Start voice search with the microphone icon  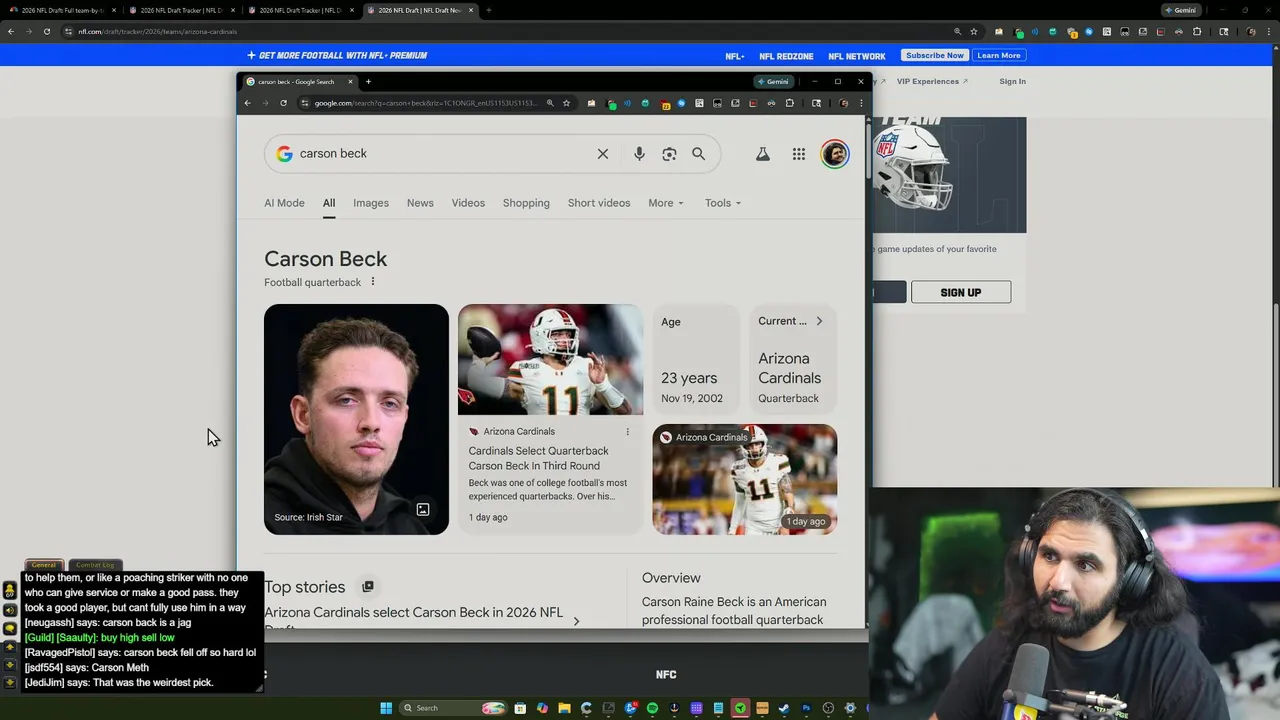coord(639,154)
